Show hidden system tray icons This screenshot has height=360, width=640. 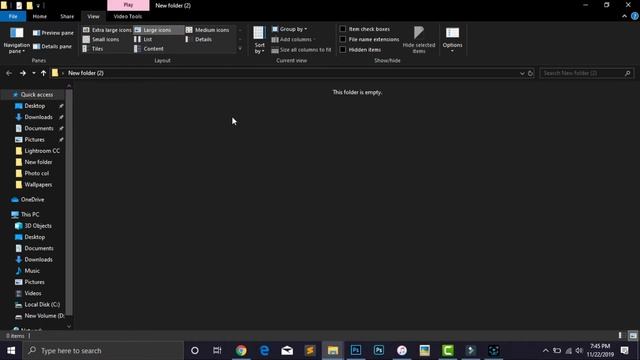[545, 351]
